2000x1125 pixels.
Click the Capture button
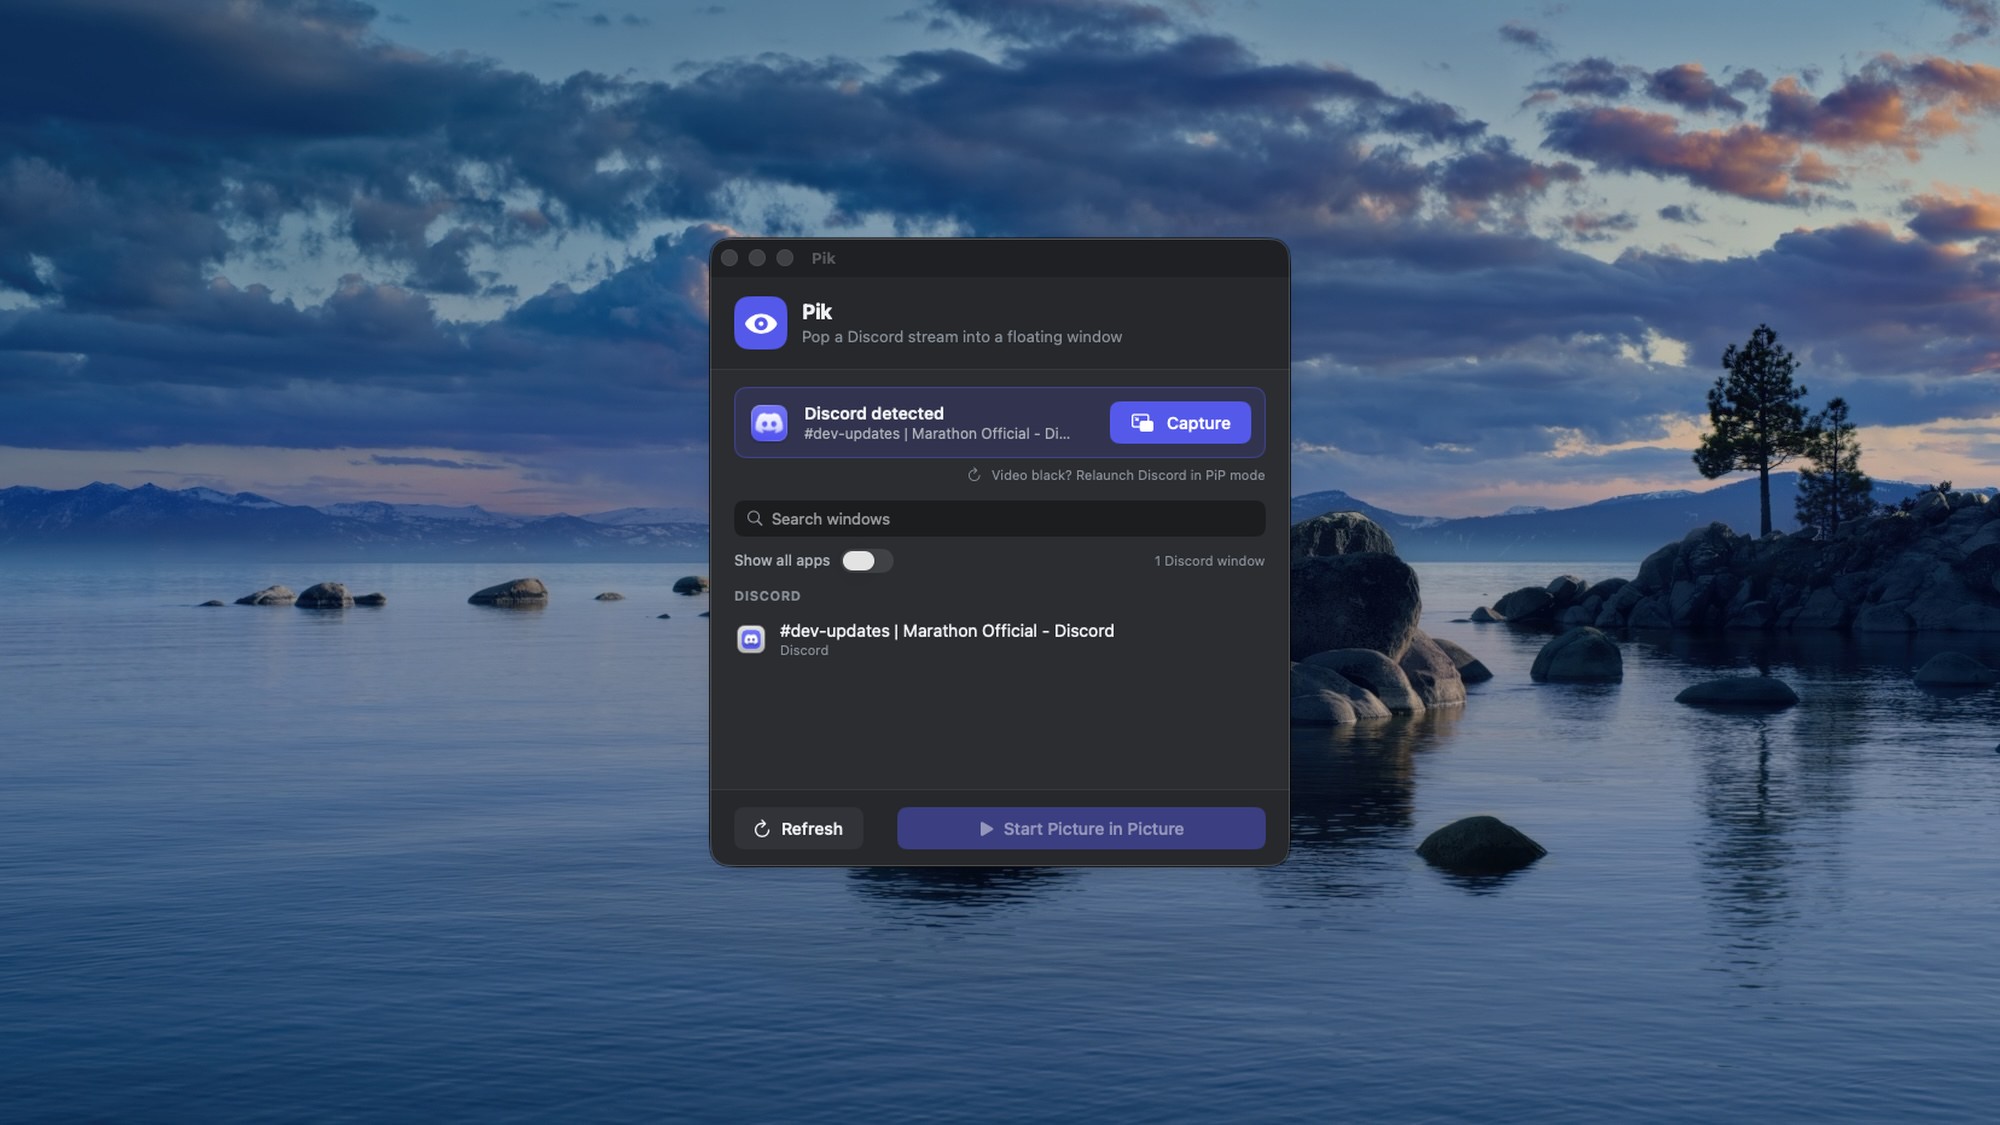1180,423
